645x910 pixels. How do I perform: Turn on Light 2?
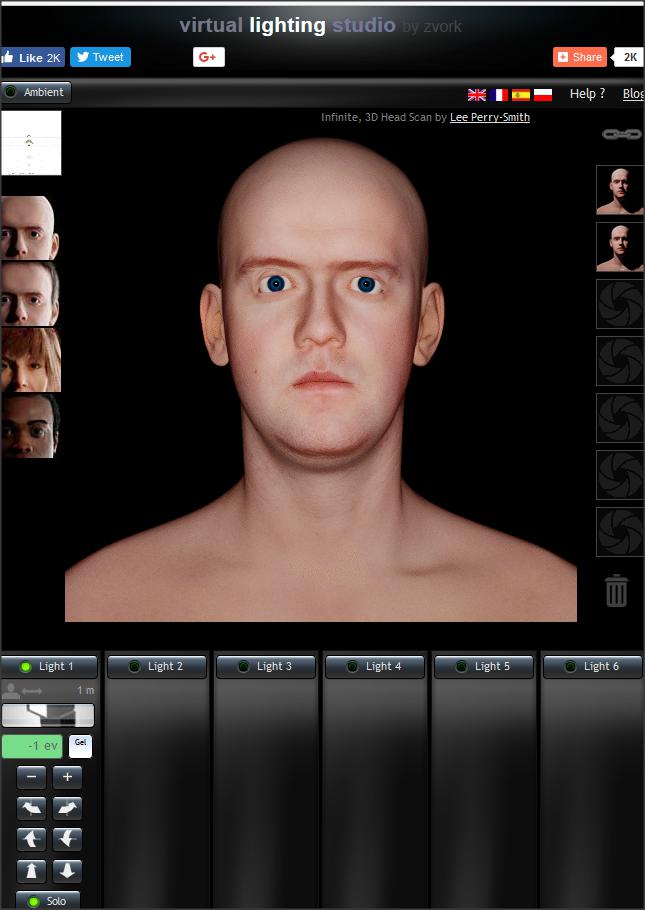tap(157, 666)
